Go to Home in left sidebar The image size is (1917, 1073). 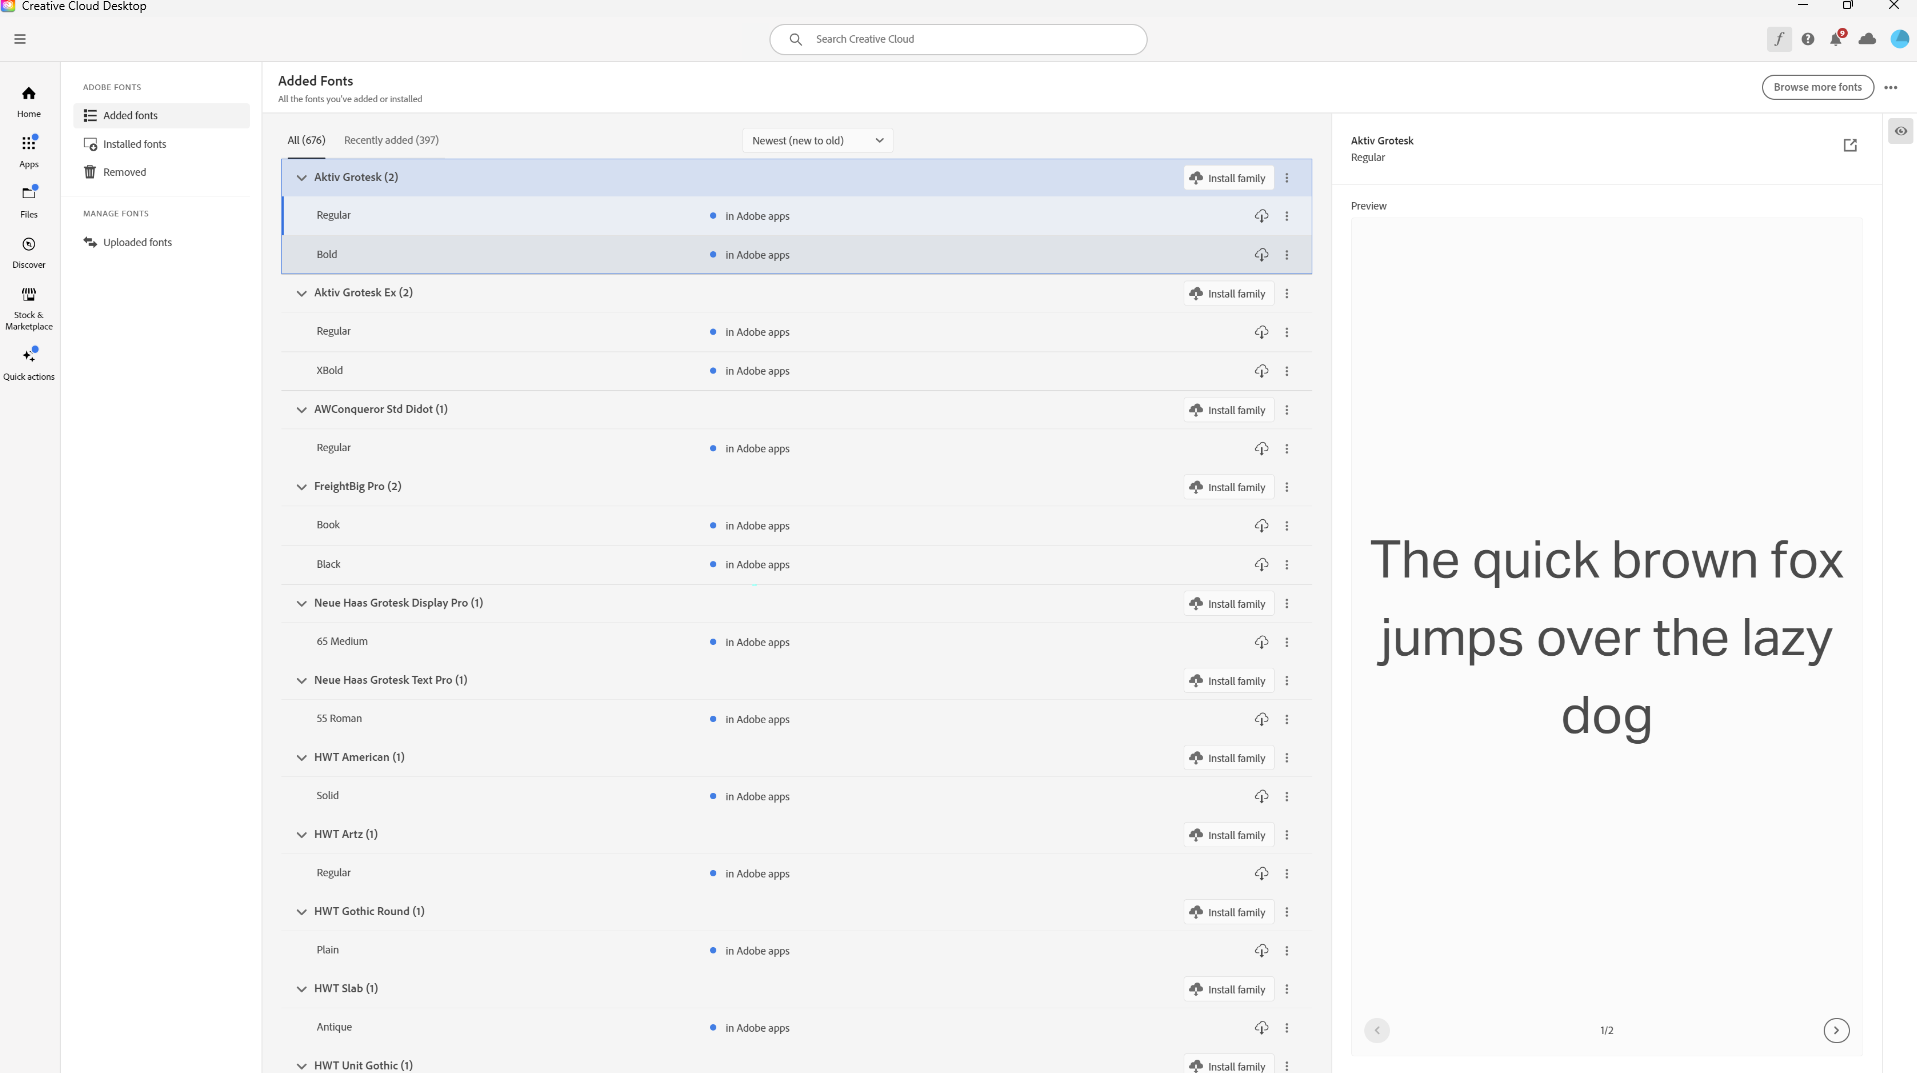pos(29,101)
